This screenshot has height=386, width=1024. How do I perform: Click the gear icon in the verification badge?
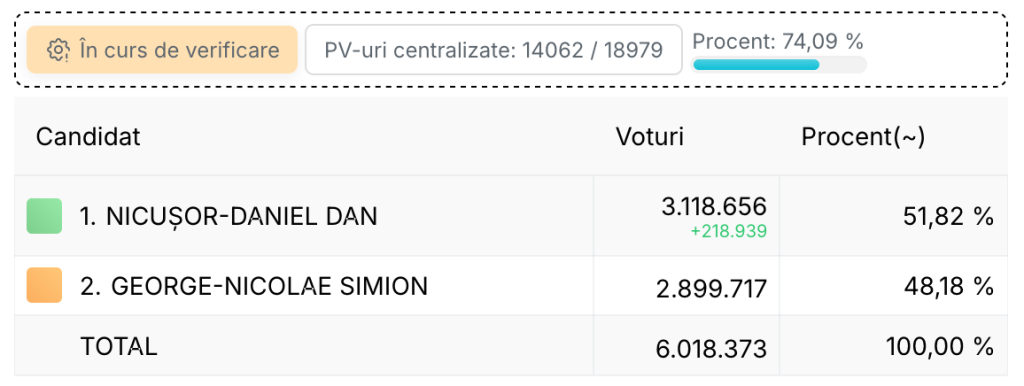pyautogui.click(x=58, y=50)
